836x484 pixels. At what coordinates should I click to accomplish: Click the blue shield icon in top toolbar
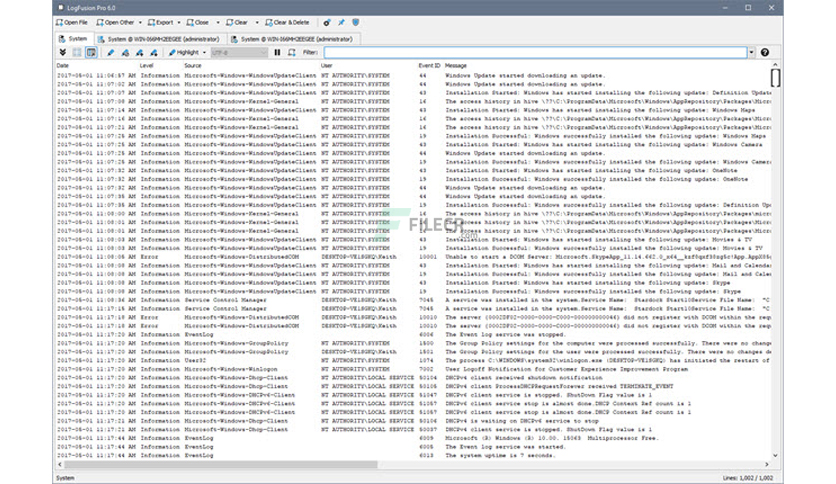[x=356, y=22]
